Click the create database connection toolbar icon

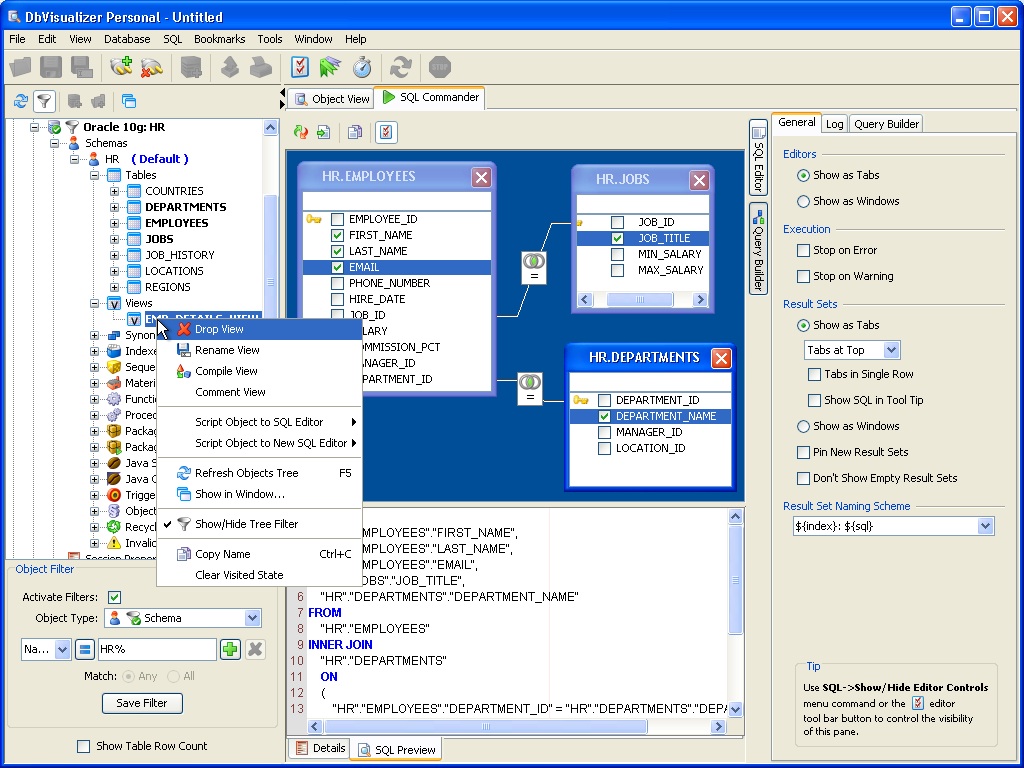click(x=121, y=67)
